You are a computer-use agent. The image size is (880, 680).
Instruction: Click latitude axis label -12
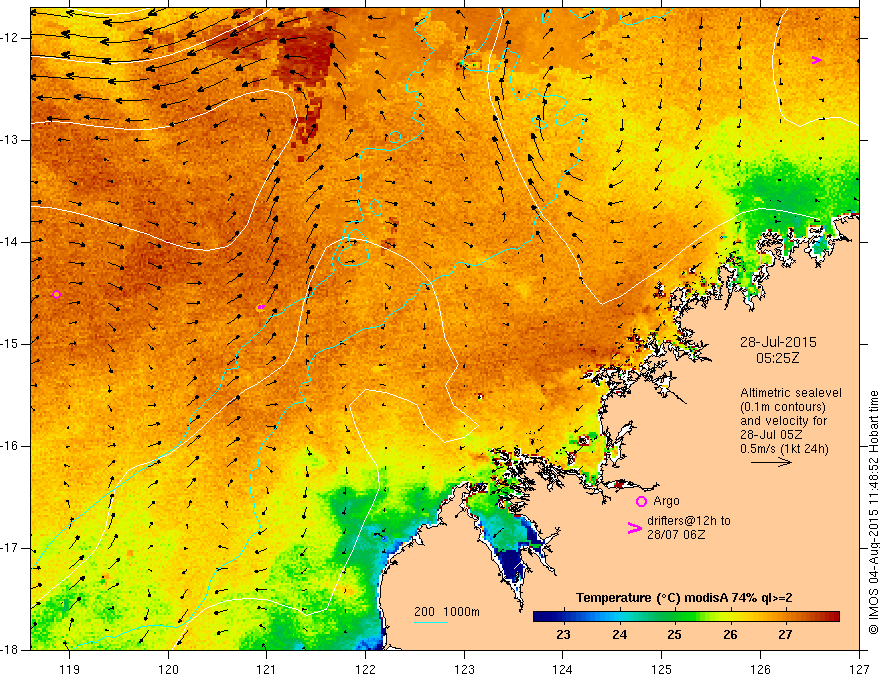tap(11, 38)
